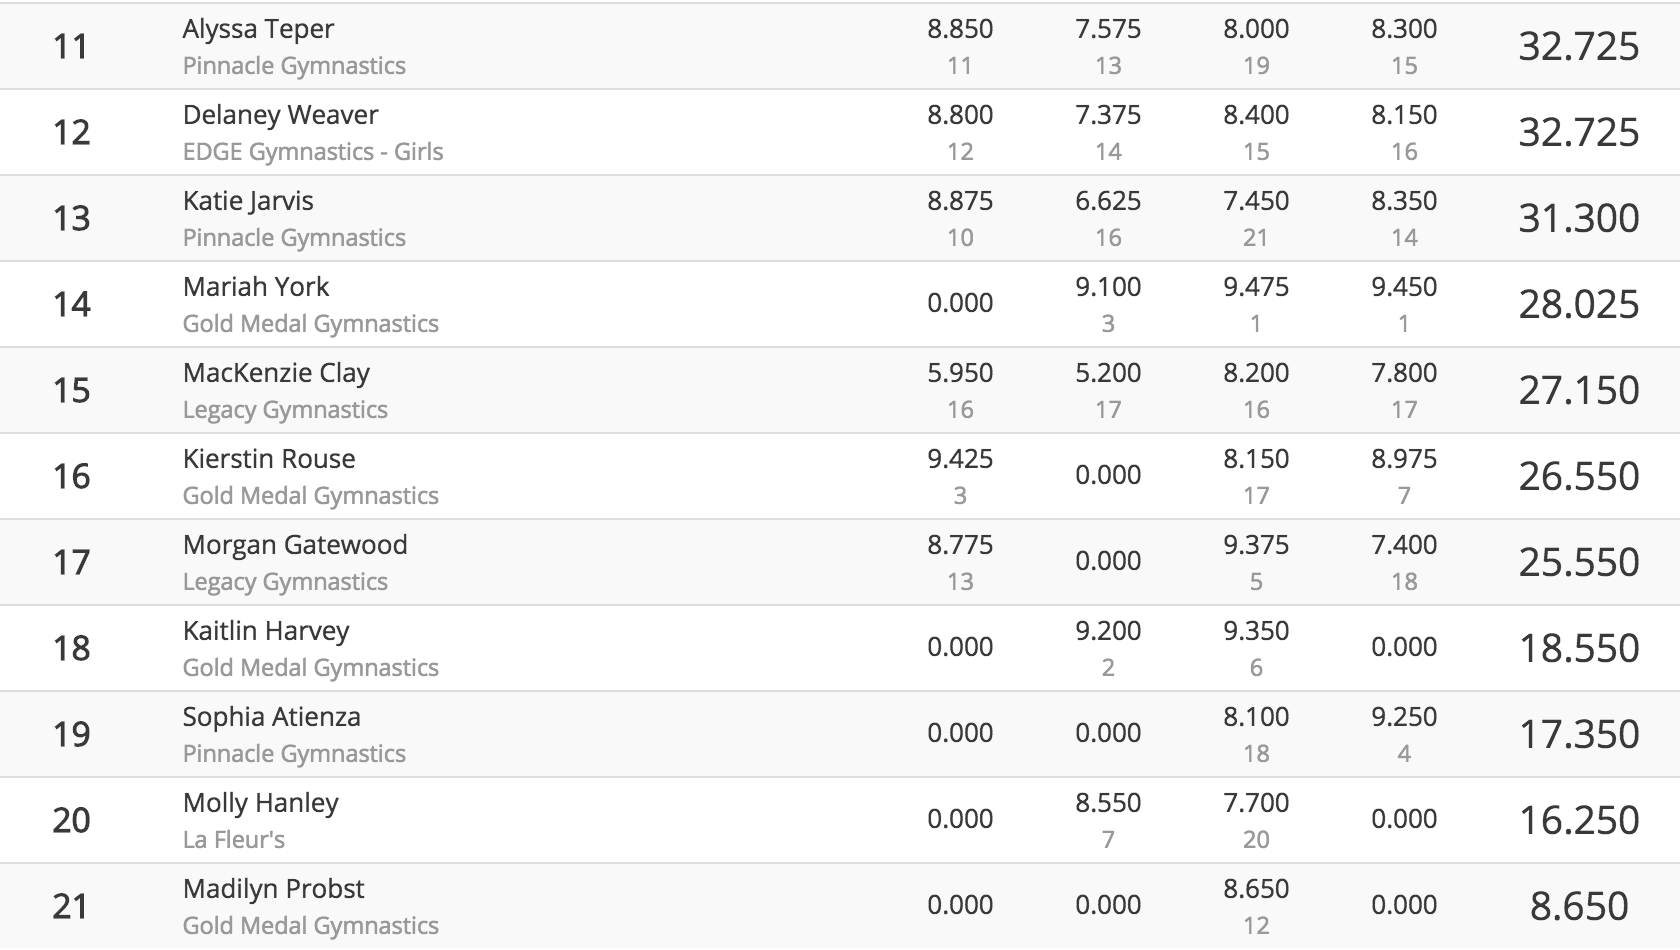Open Mariah York's results
The height and width of the screenshot is (950, 1680).
[256, 287]
